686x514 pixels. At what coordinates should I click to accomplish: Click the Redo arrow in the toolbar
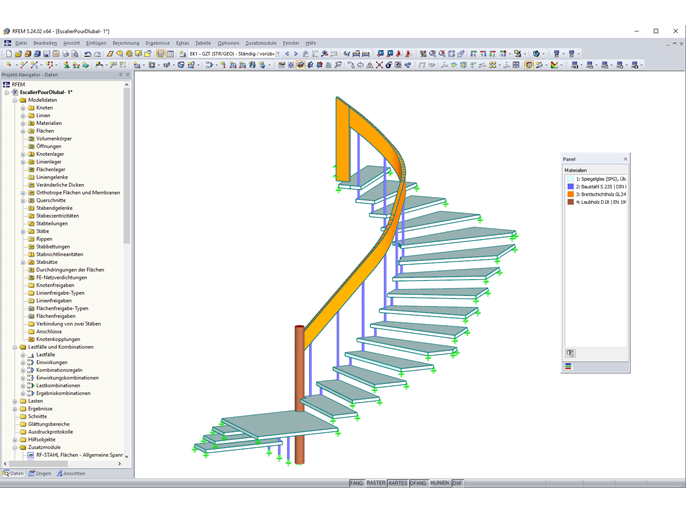[97, 54]
